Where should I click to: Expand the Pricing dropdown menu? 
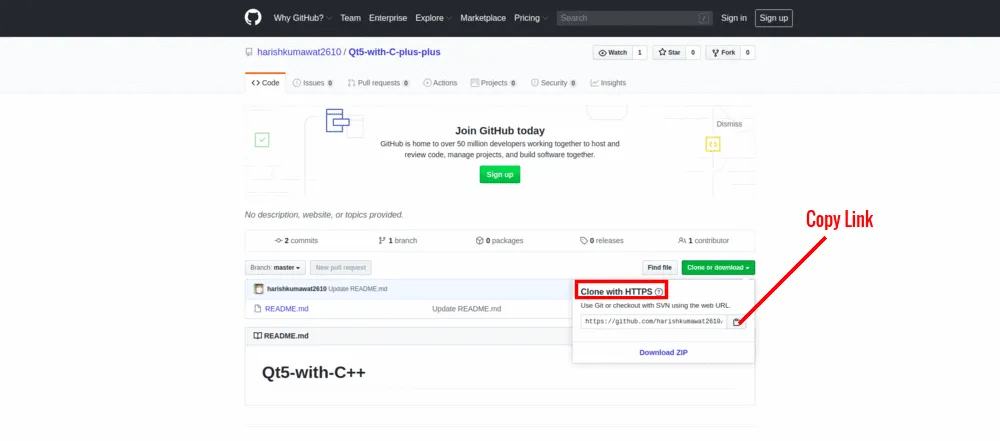click(x=531, y=18)
